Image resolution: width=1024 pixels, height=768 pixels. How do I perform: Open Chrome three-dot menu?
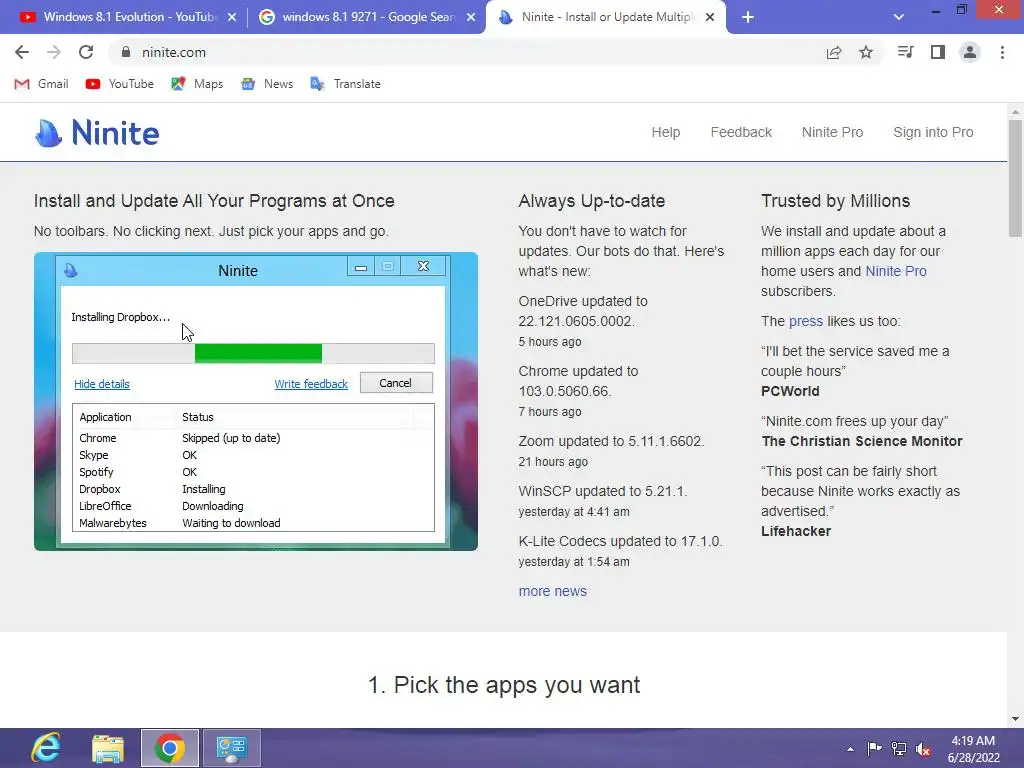(x=1002, y=52)
